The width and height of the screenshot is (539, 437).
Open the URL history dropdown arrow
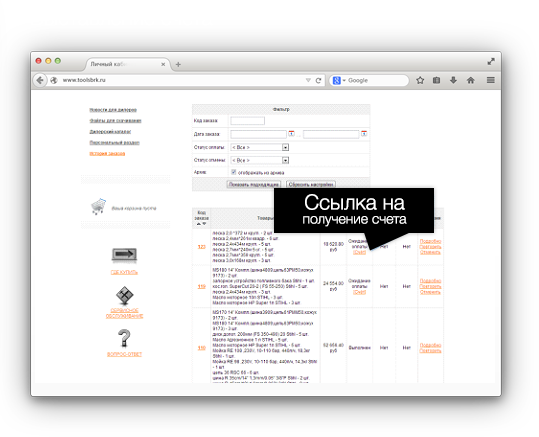308,80
